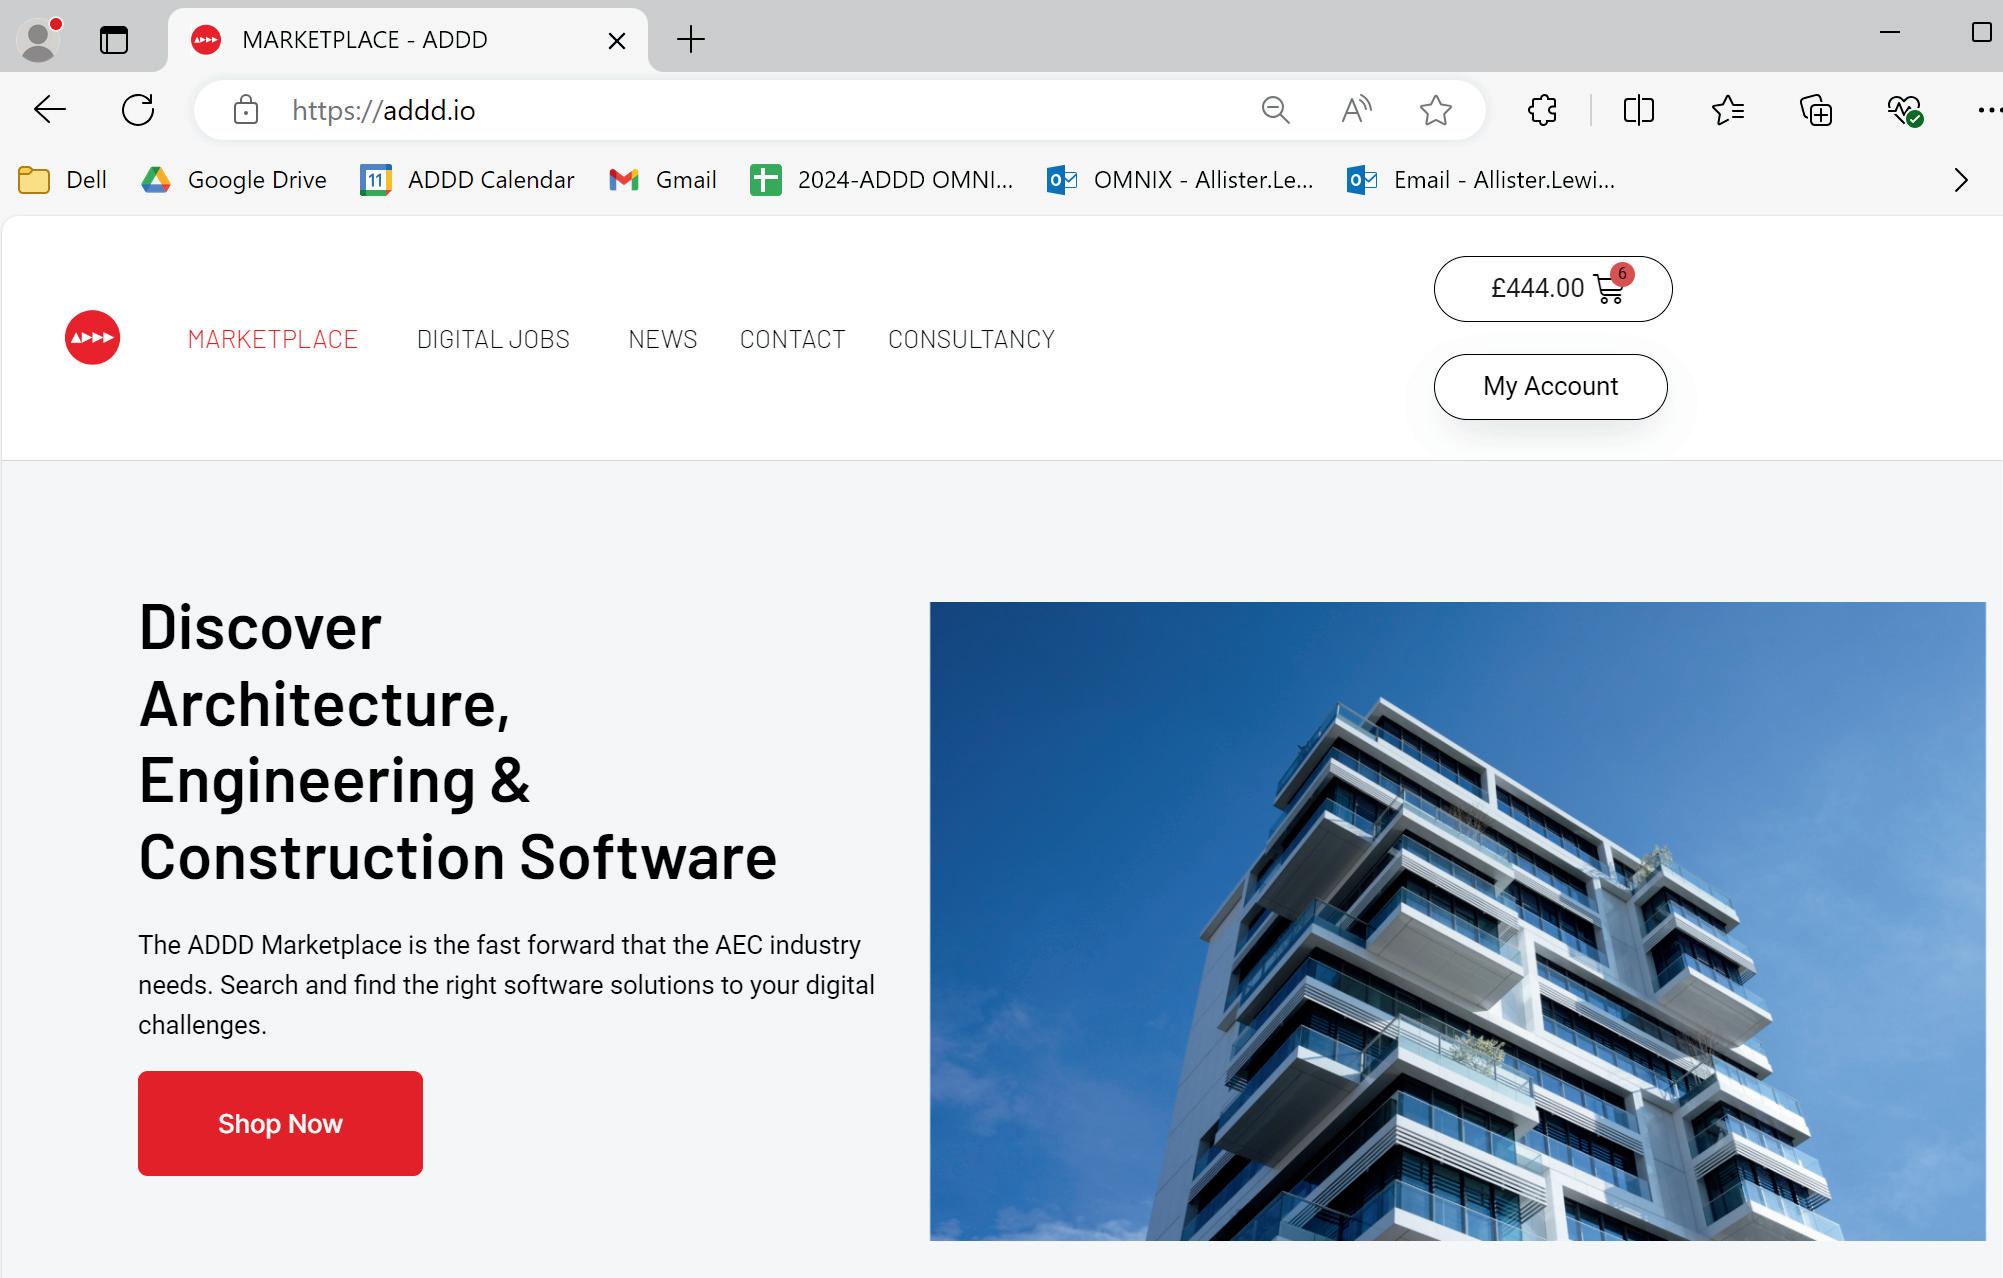Refresh the current page
The width and height of the screenshot is (2003, 1278).
point(138,110)
